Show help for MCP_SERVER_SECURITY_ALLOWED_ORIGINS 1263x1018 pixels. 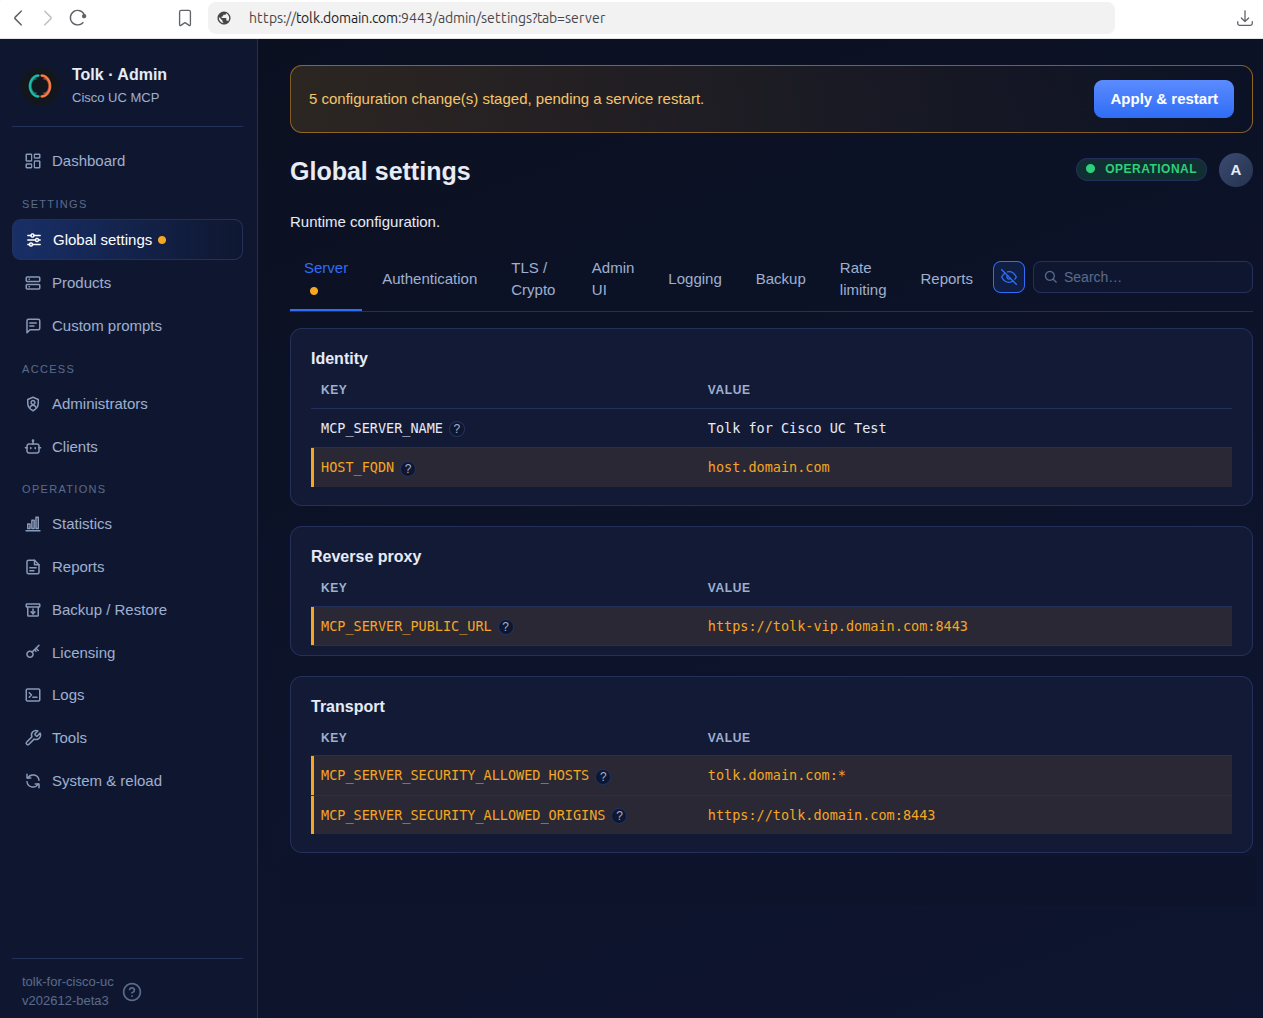pyautogui.click(x=620, y=816)
